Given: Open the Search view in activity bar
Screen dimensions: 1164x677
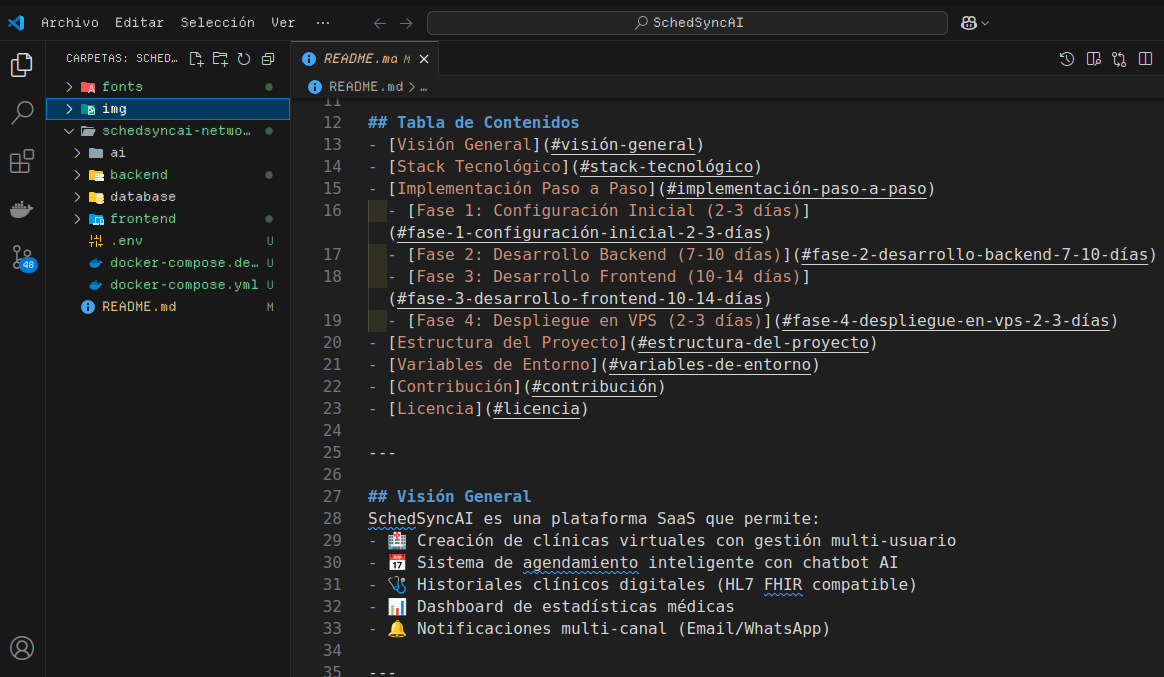Looking at the screenshot, I should 22,113.
